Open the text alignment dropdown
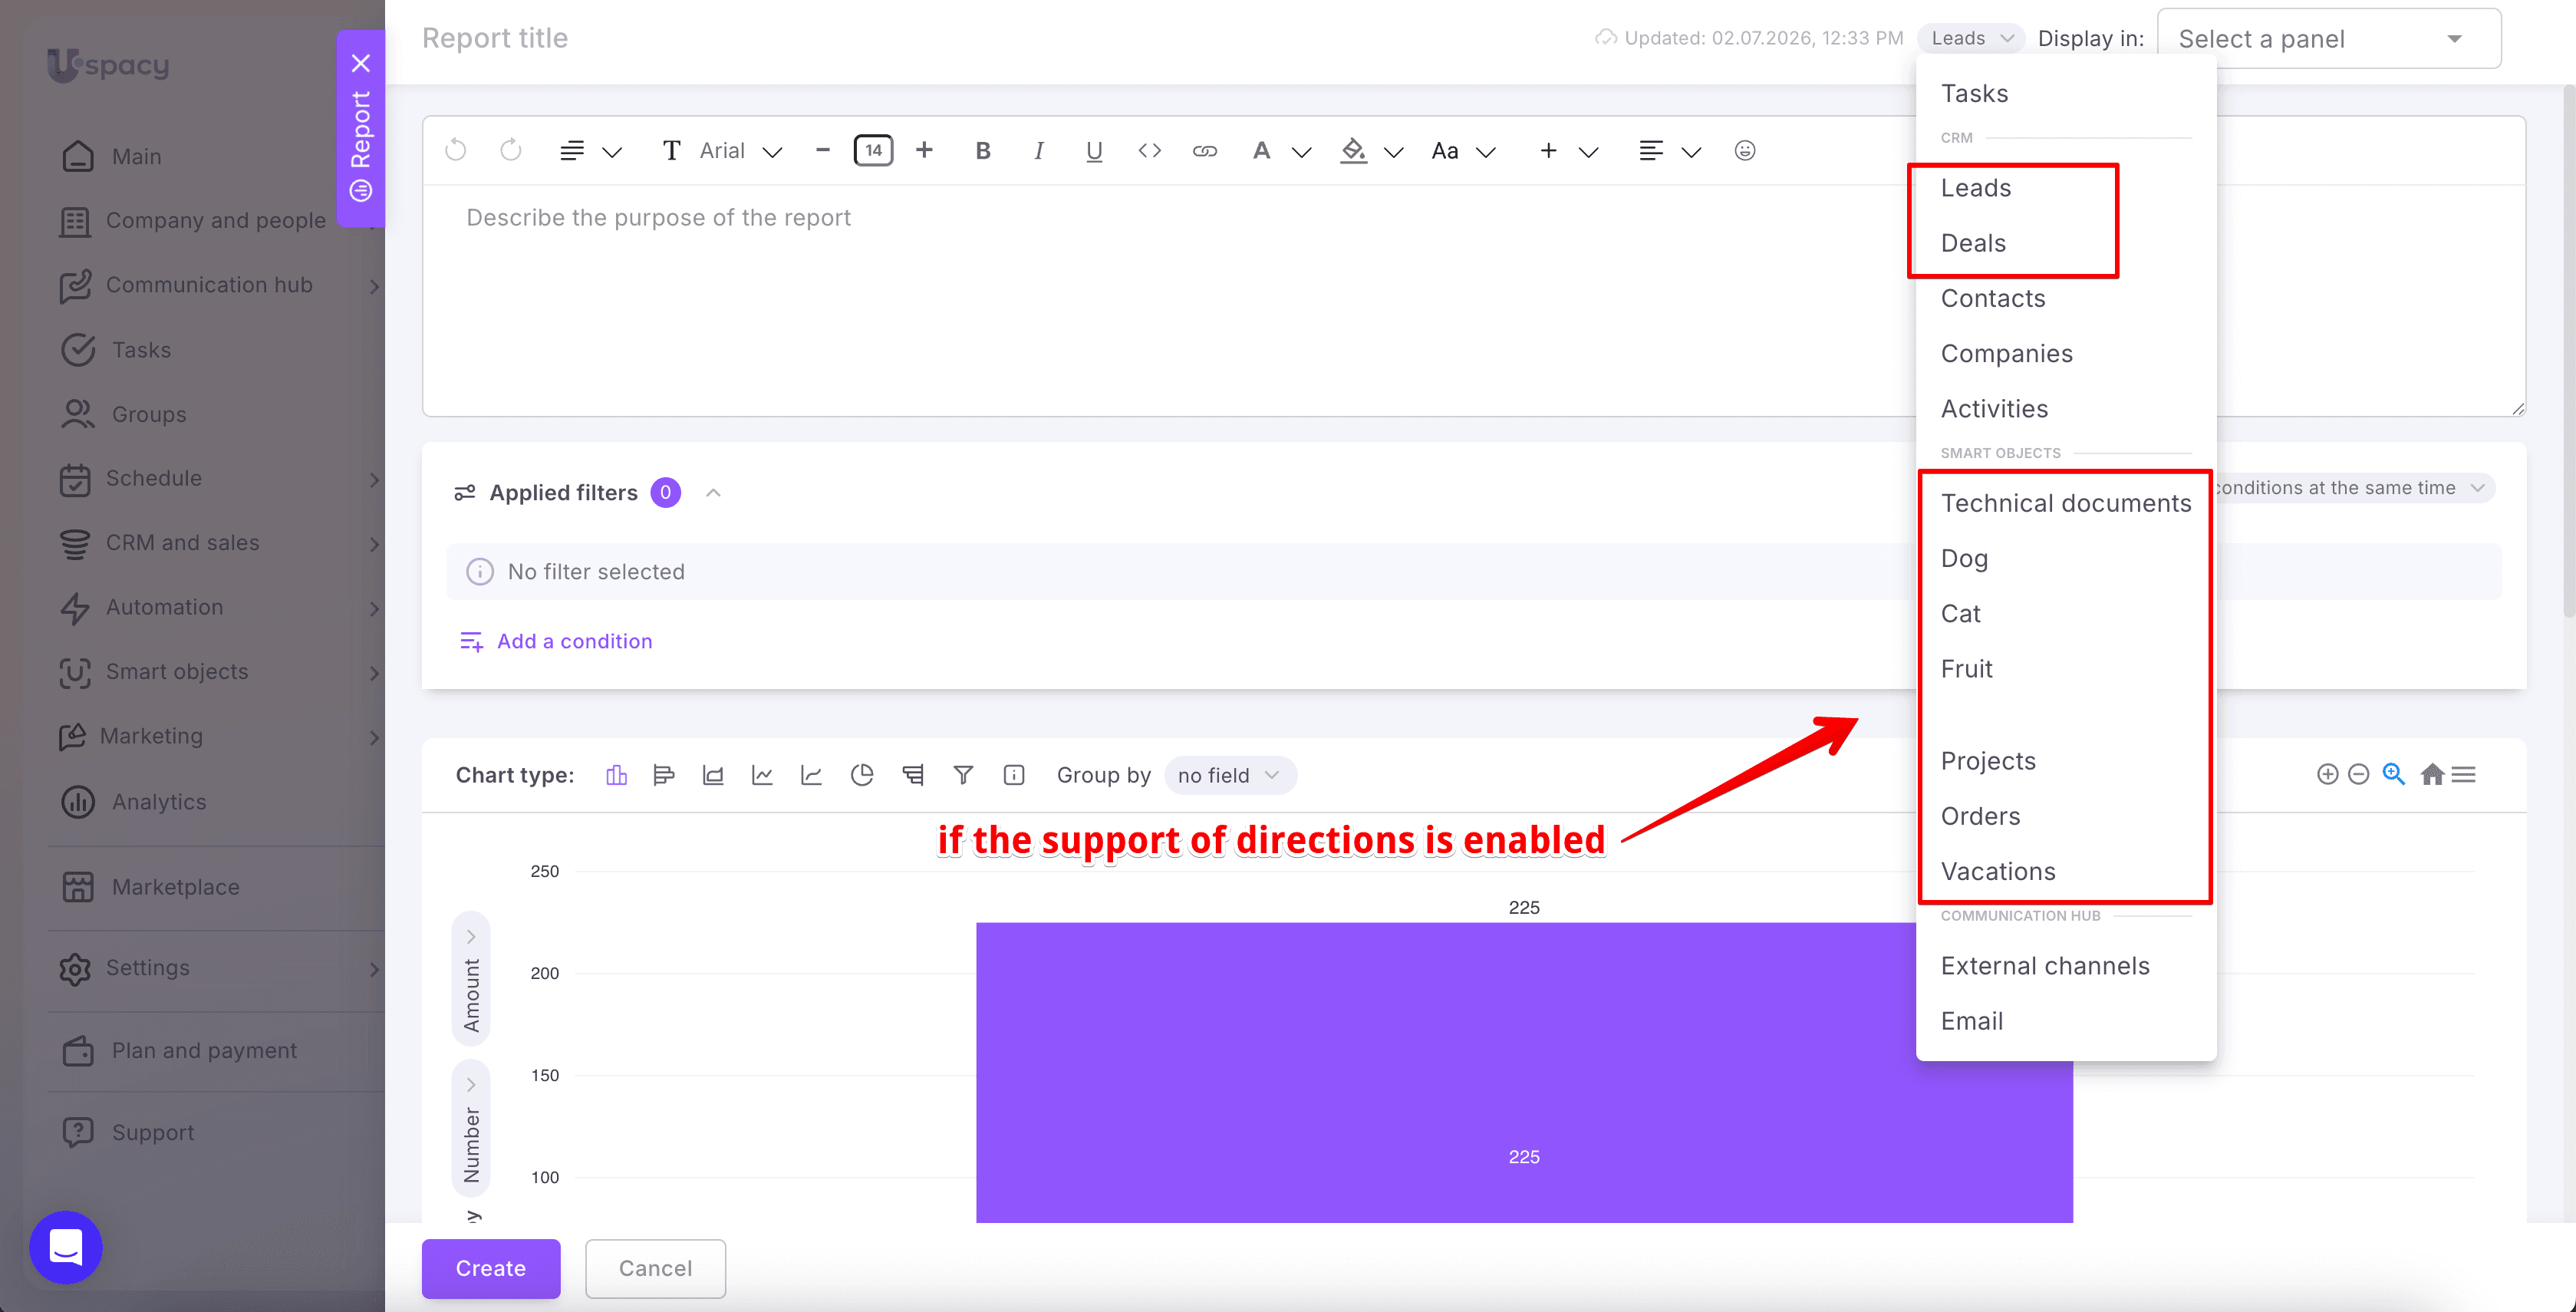Screen dimensions: 2576x1312 [x=1670, y=150]
